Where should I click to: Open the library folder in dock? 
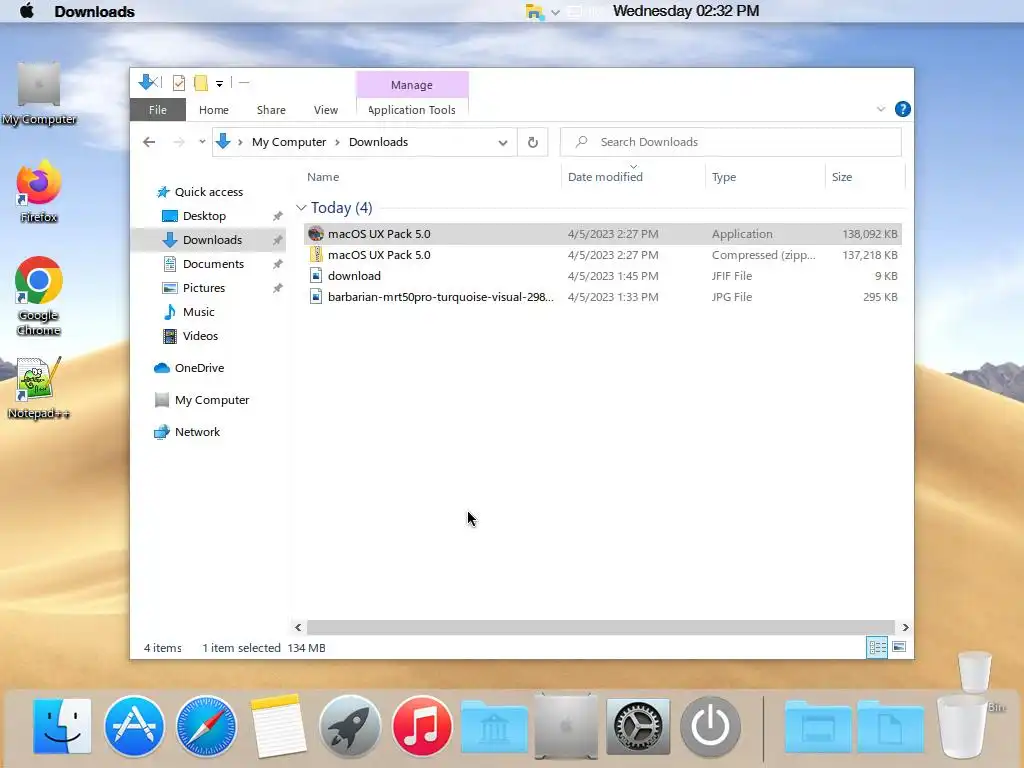pos(494,727)
